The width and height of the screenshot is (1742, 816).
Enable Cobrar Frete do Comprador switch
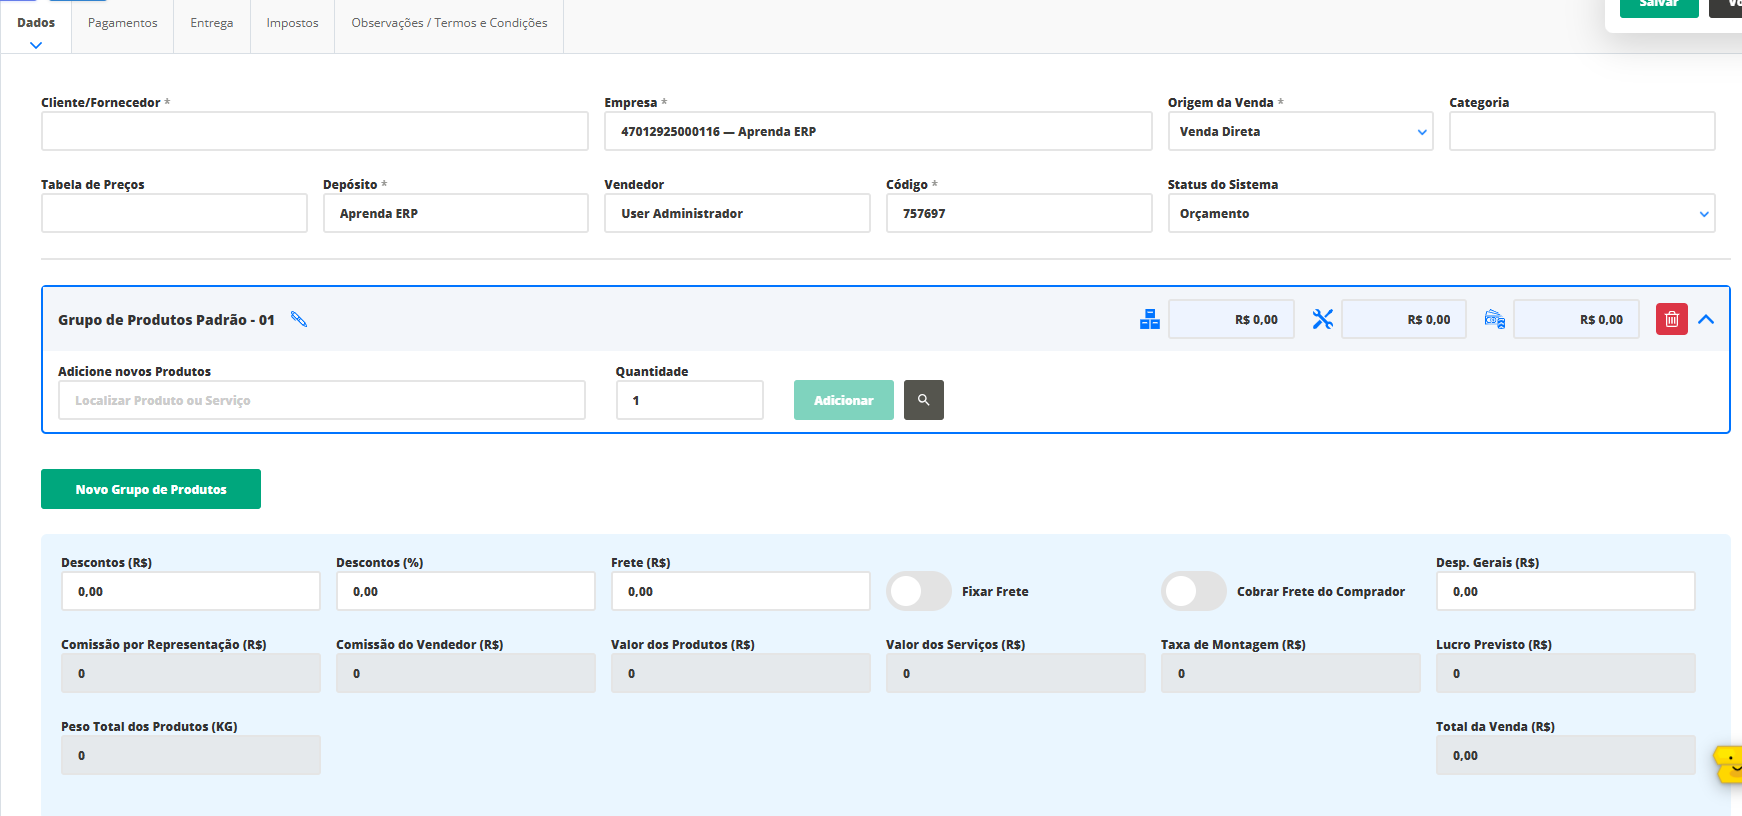tap(1193, 591)
